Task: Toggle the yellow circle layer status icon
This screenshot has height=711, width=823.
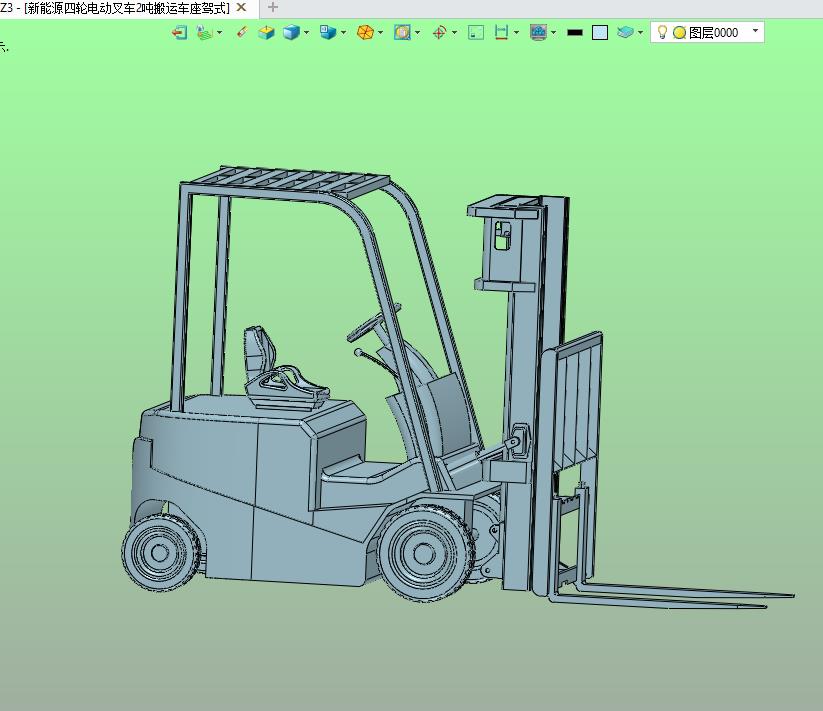Action: (680, 33)
